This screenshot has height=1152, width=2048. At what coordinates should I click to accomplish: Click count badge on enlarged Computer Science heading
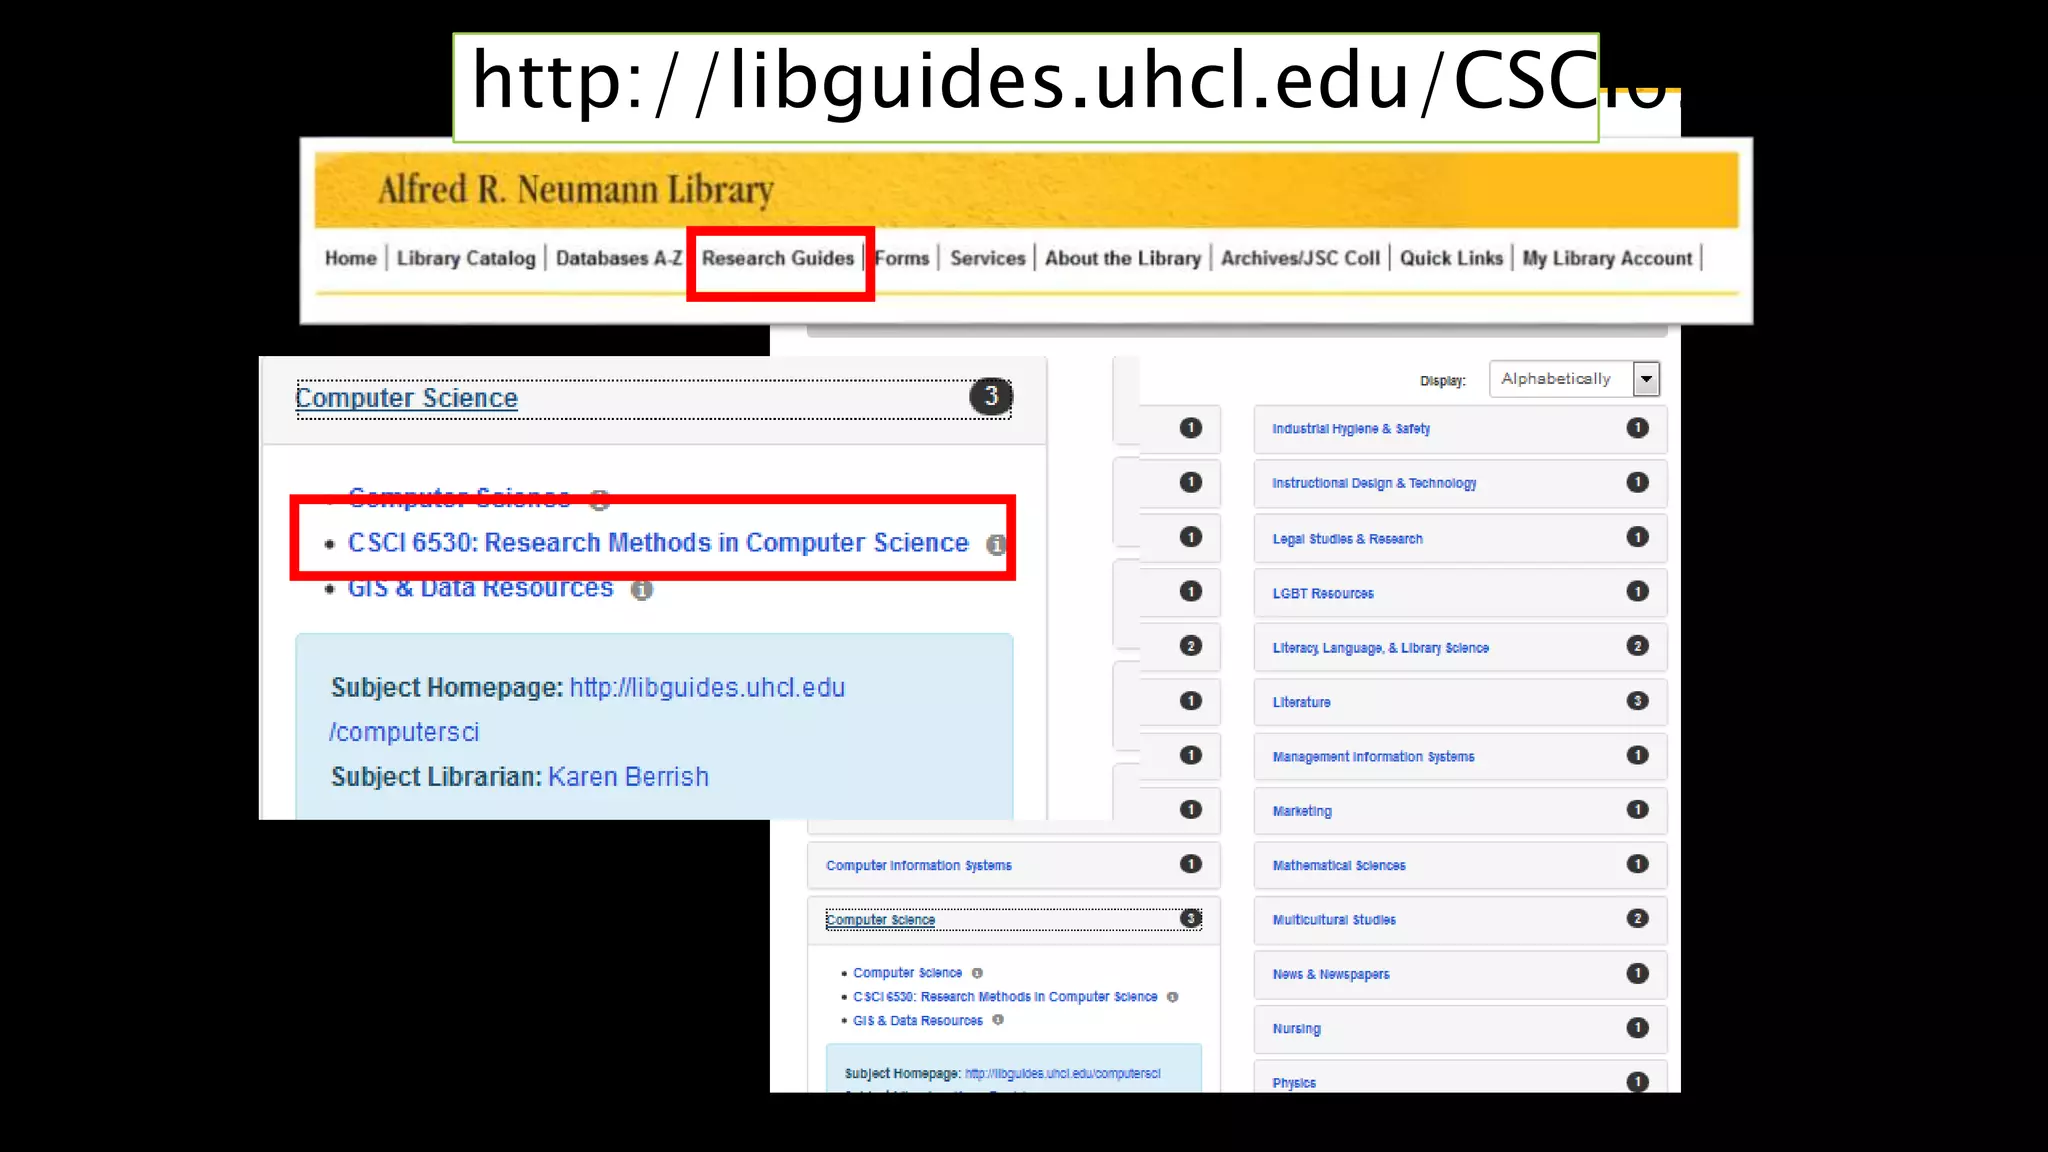tap(990, 397)
